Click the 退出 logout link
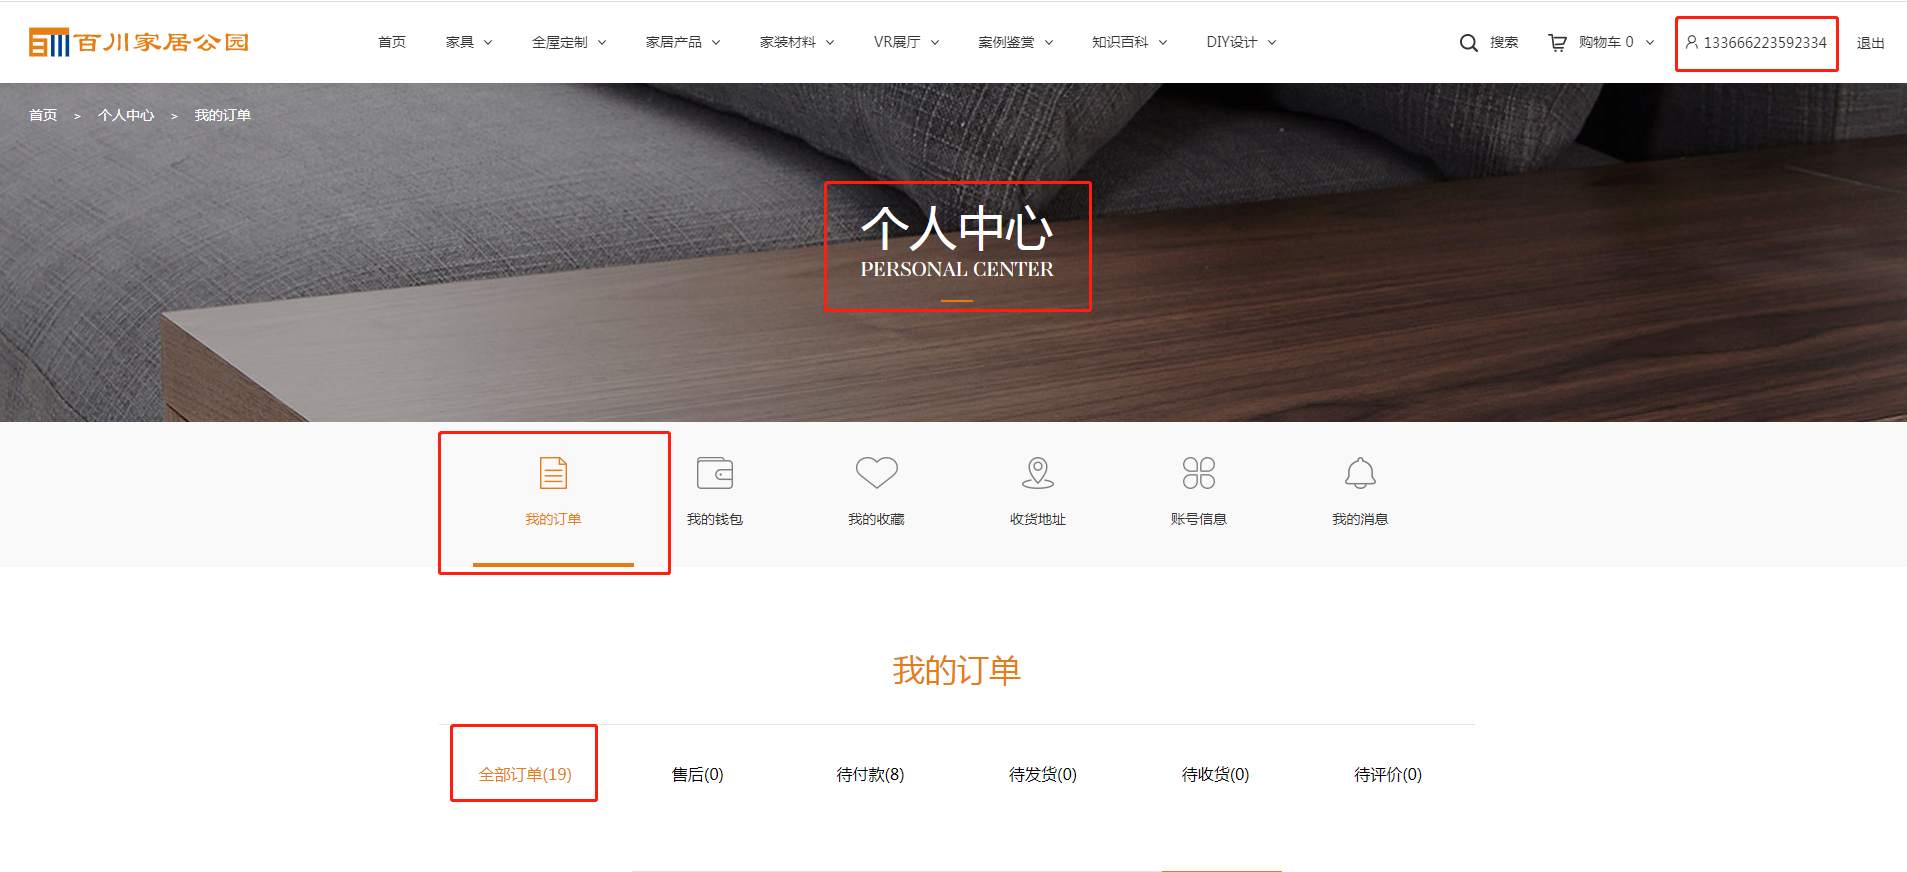This screenshot has height=872, width=1907. (1870, 43)
